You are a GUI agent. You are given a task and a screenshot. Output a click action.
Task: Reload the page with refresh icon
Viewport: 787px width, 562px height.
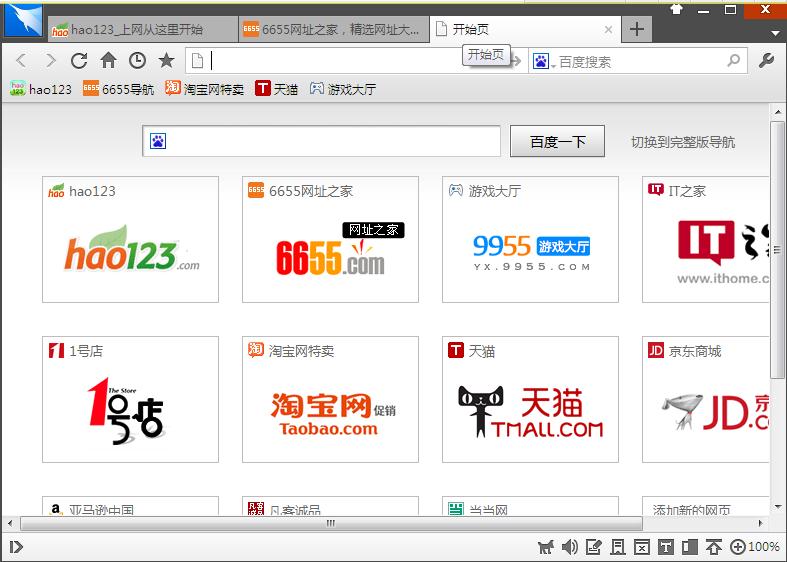pyautogui.click(x=79, y=61)
